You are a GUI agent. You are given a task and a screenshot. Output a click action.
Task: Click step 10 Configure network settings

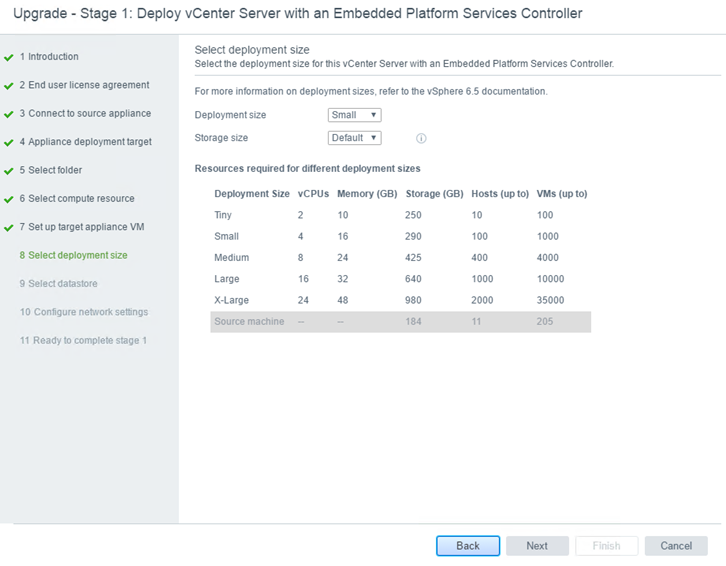(x=84, y=312)
